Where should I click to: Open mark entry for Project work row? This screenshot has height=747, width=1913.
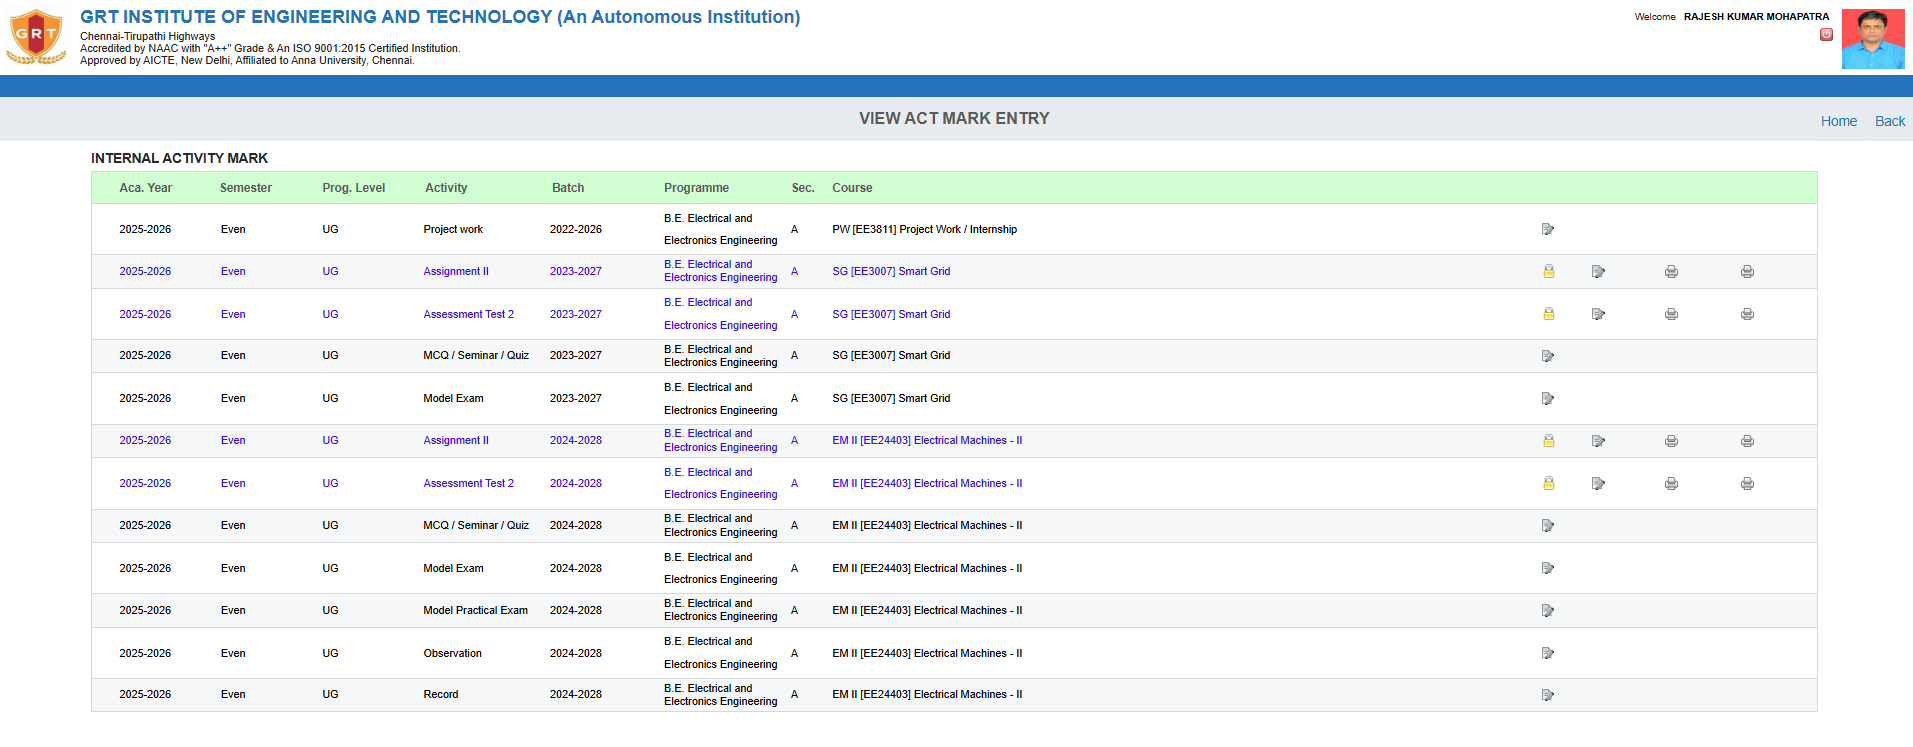click(1548, 229)
